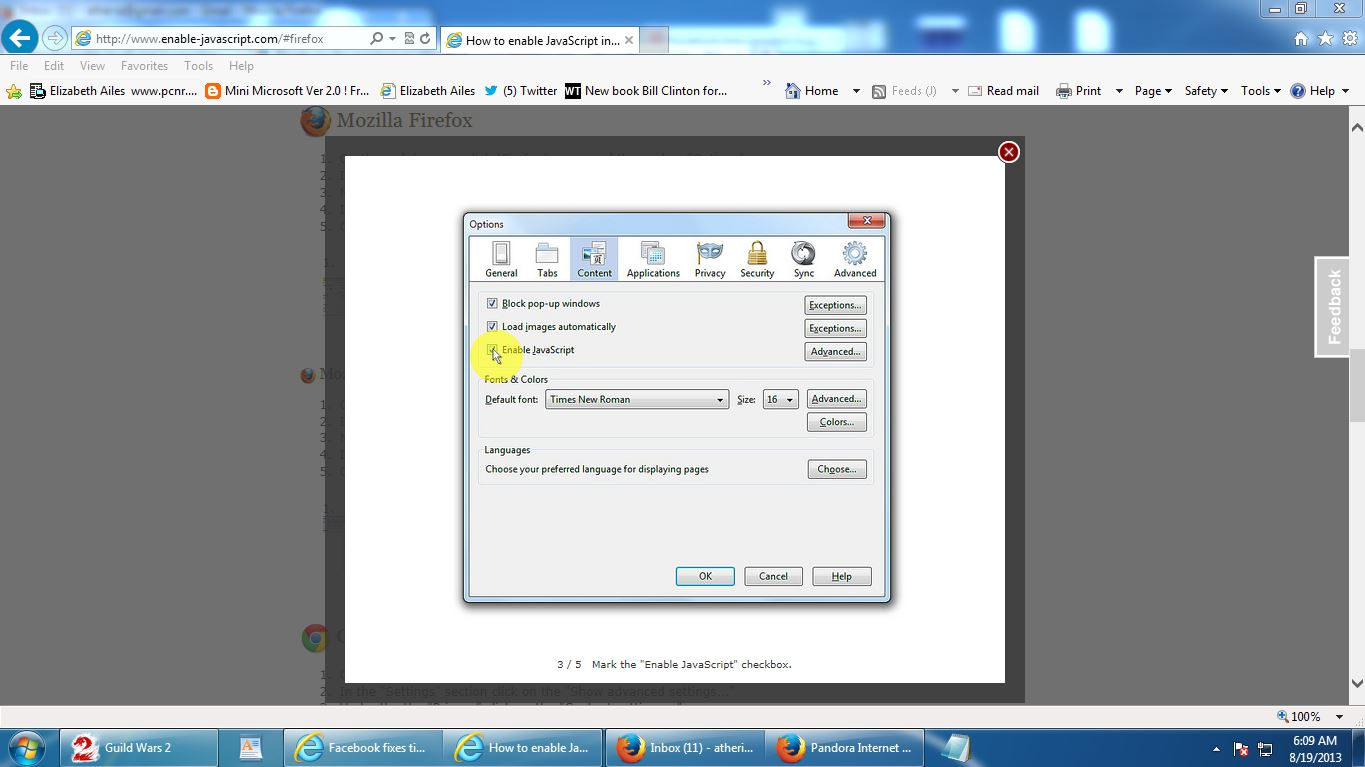Click Cancel in the Options dialog
This screenshot has height=767, width=1365.
point(773,576)
